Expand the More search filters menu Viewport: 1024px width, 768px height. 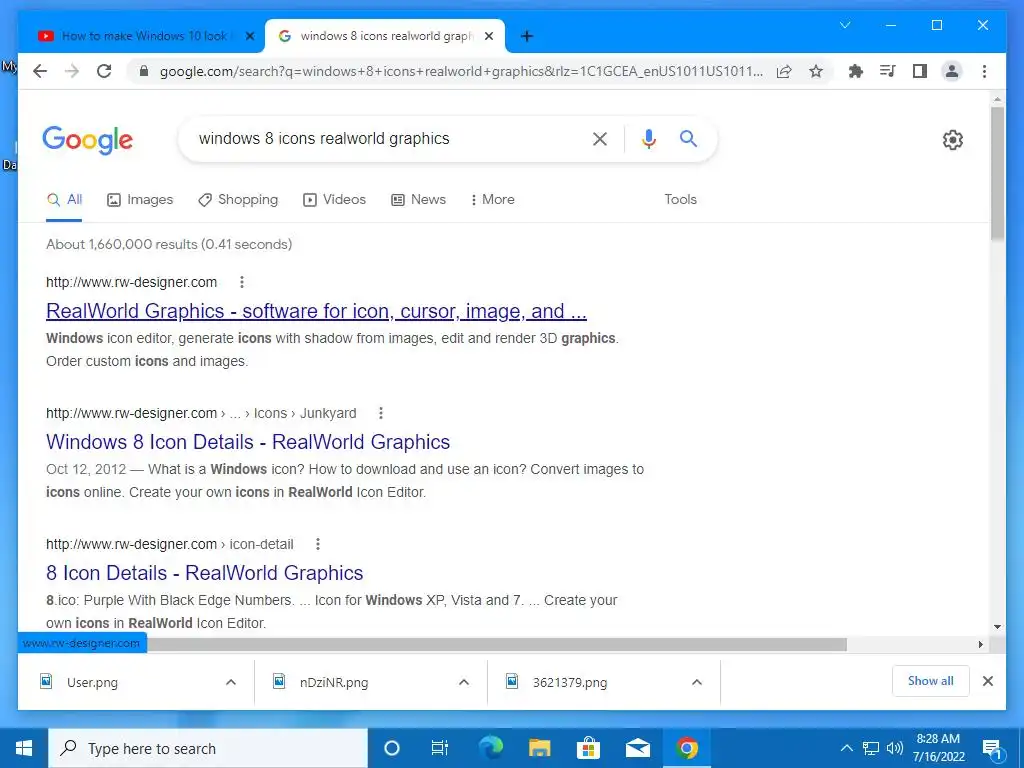pyautogui.click(x=492, y=200)
